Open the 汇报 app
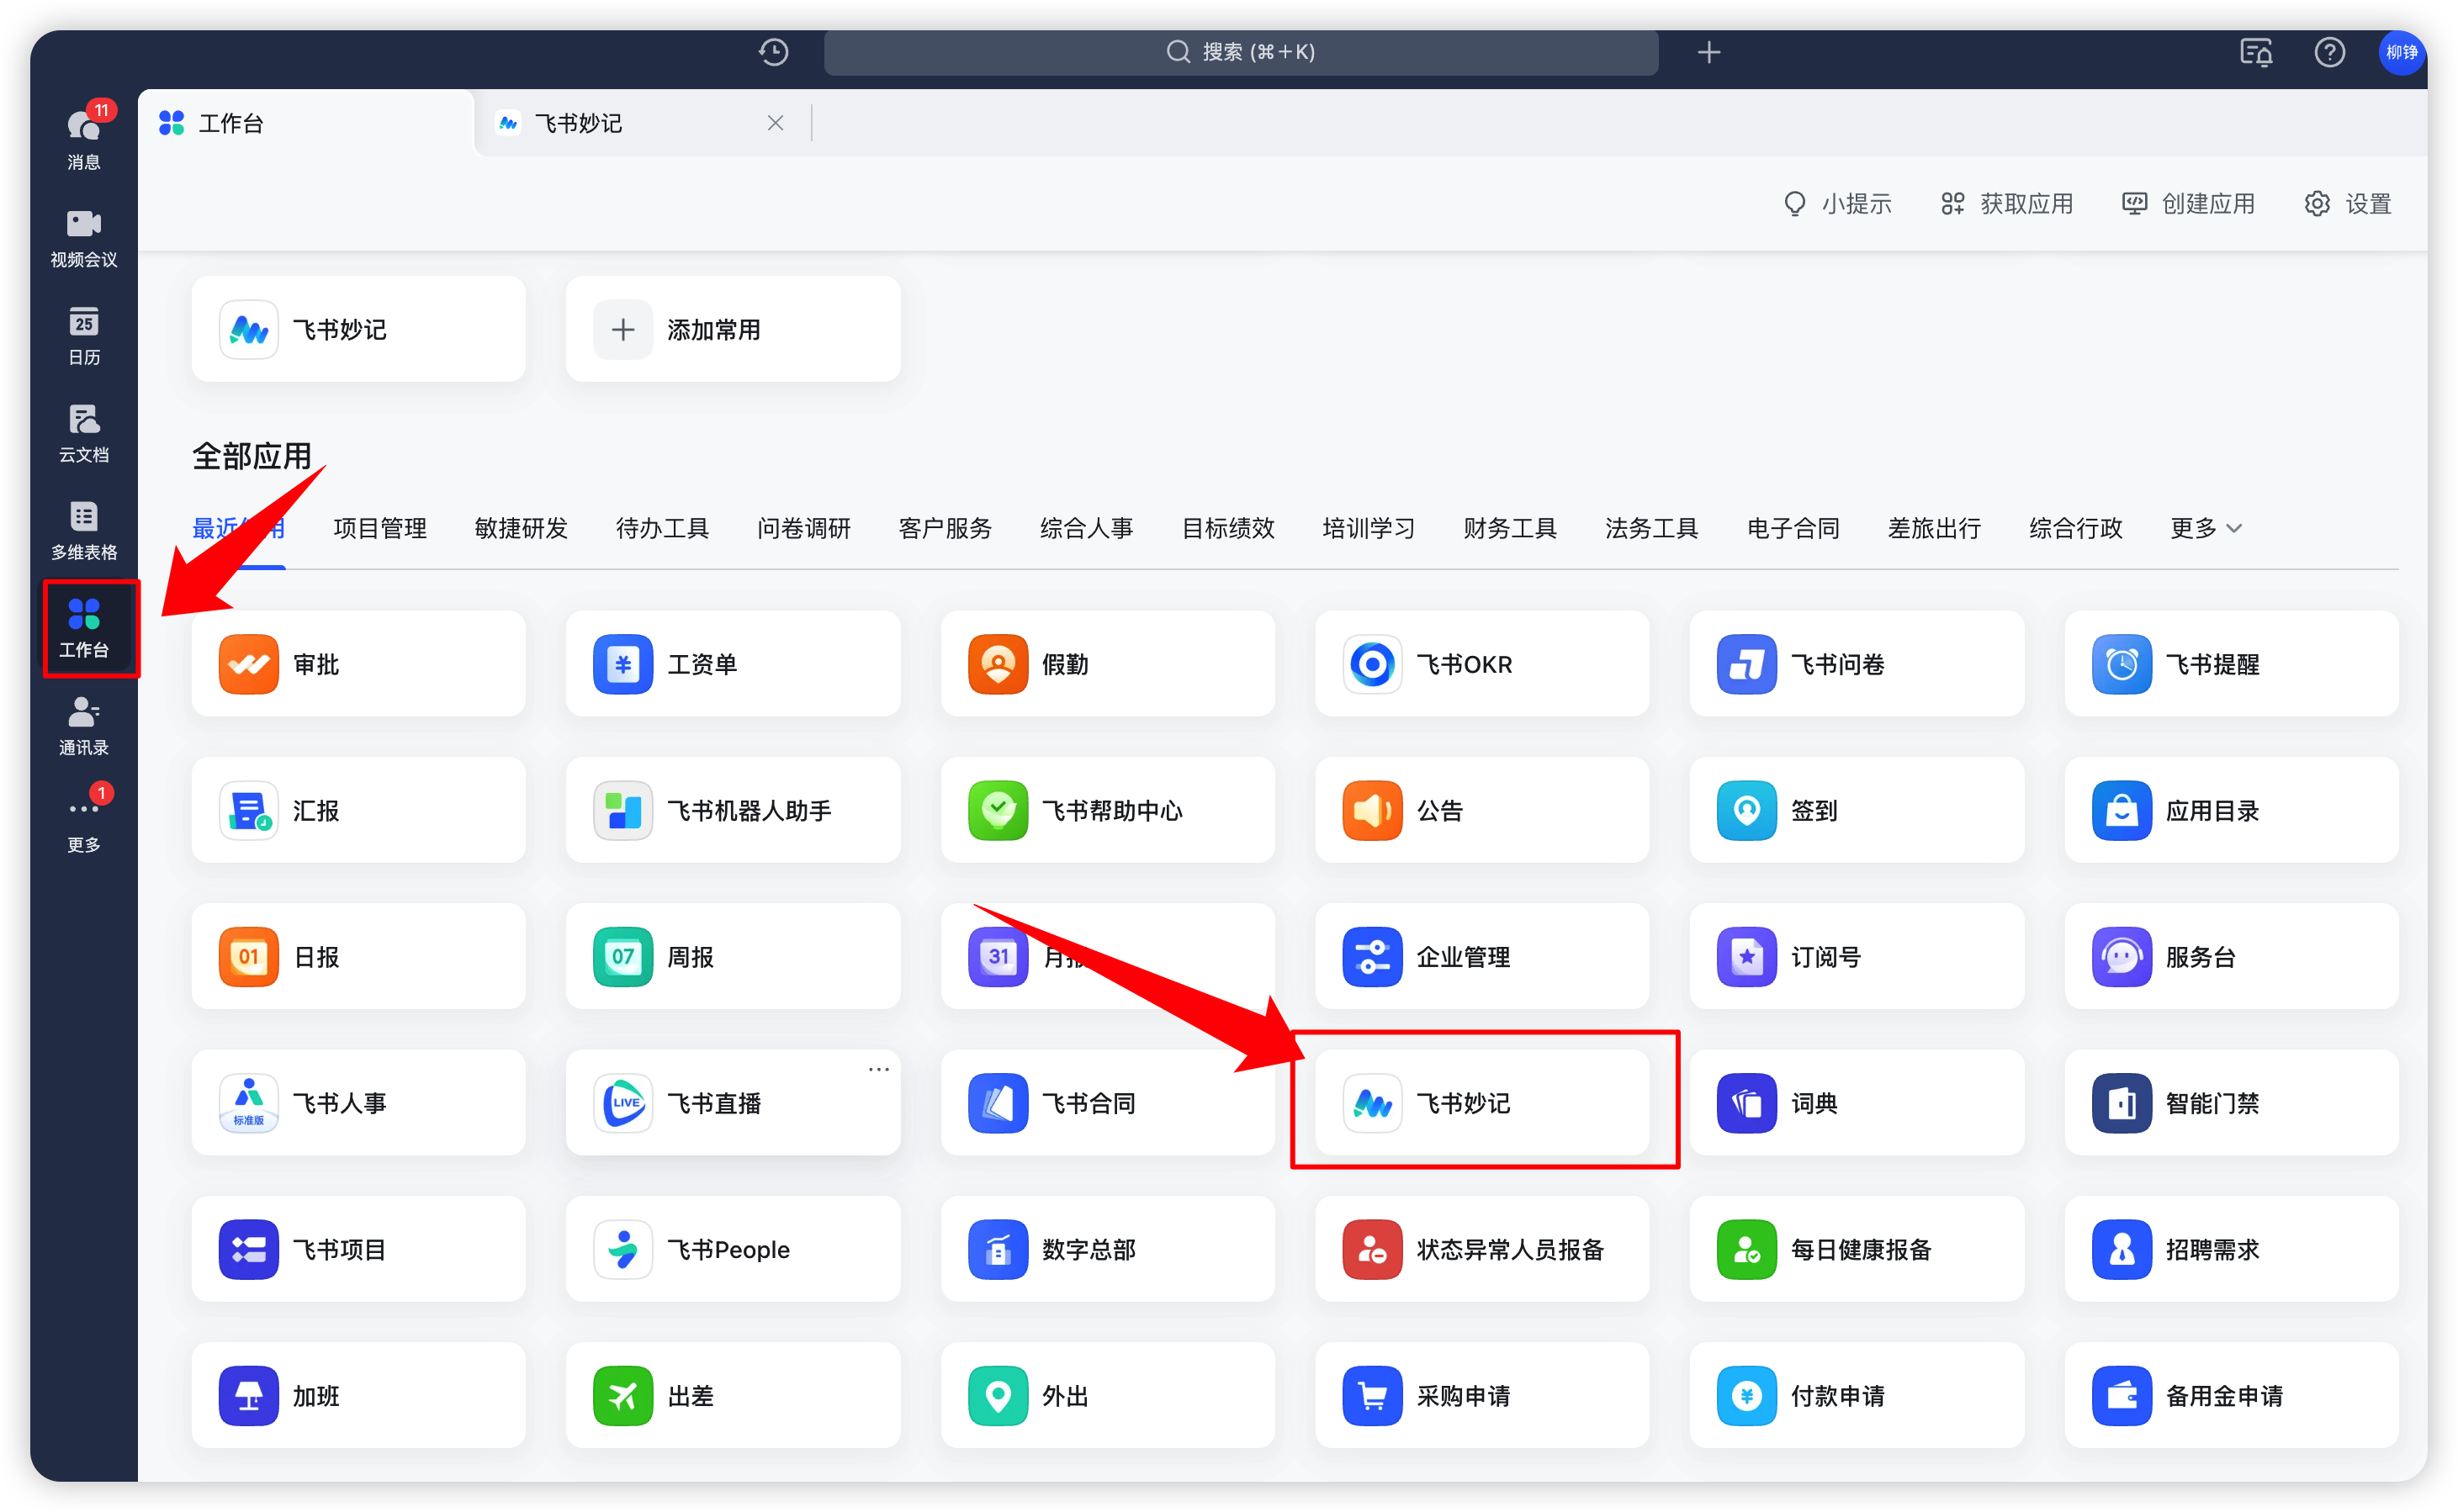The width and height of the screenshot is (2458, 1512). click(x=358, y=810)
